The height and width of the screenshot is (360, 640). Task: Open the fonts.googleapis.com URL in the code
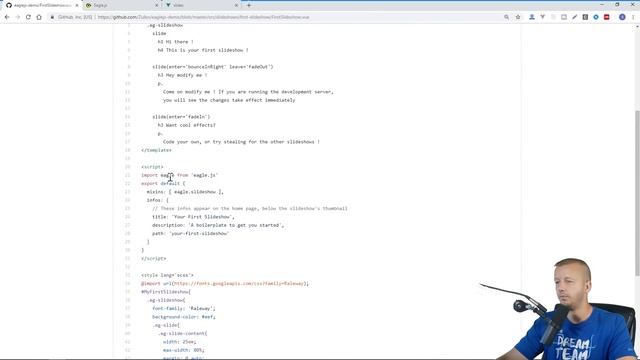click(239, 283)
